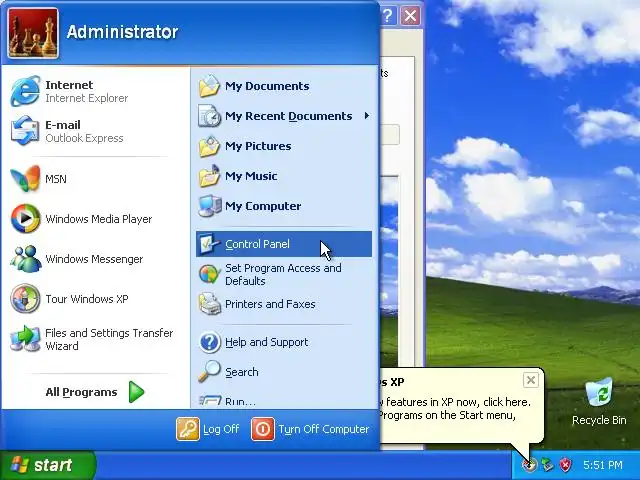Image resolution: width=640 pixels, height=480 pixels.
Task: Close the Tour Windows XP balloon tip
Action: pos(531,380)
